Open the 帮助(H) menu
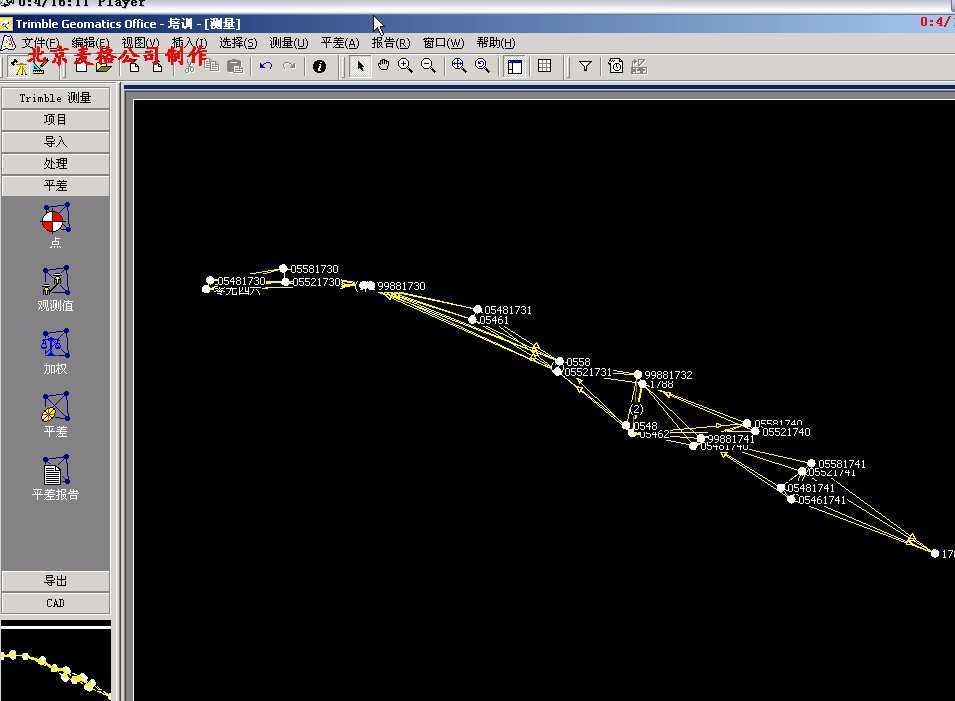This screenshot has height=701, width=955. (495, 43)
